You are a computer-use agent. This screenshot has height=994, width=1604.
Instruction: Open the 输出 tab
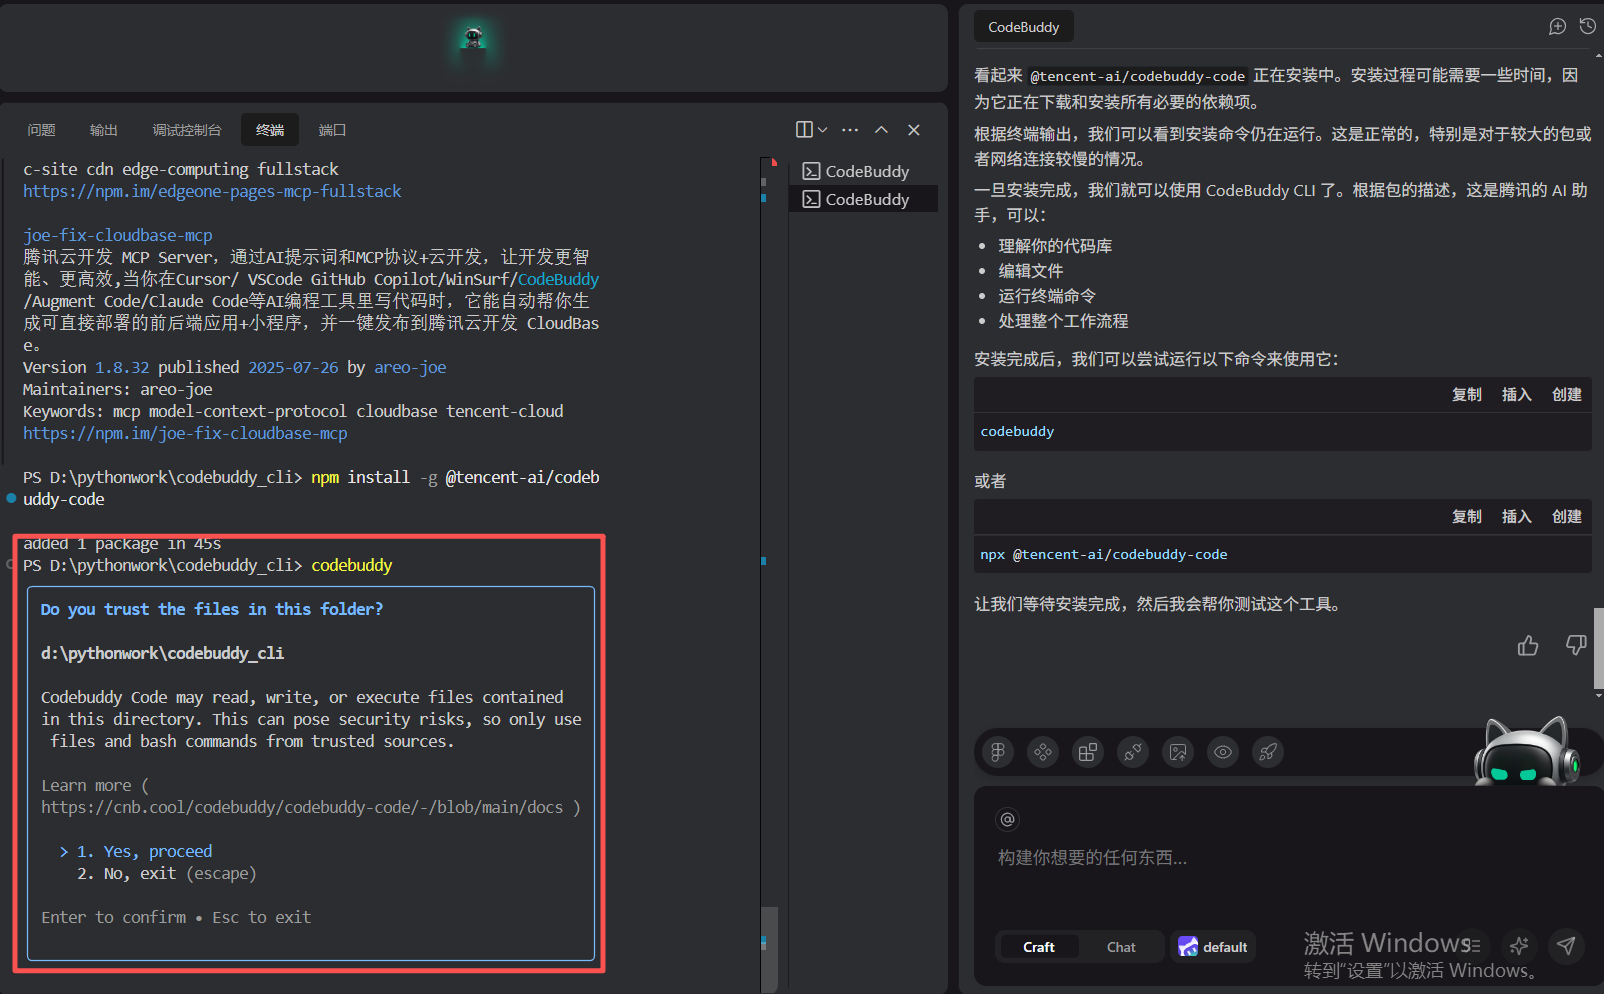104,130
